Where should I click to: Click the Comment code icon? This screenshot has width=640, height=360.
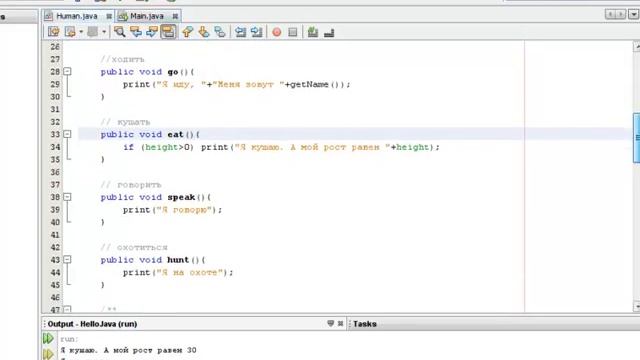point(313,32)
